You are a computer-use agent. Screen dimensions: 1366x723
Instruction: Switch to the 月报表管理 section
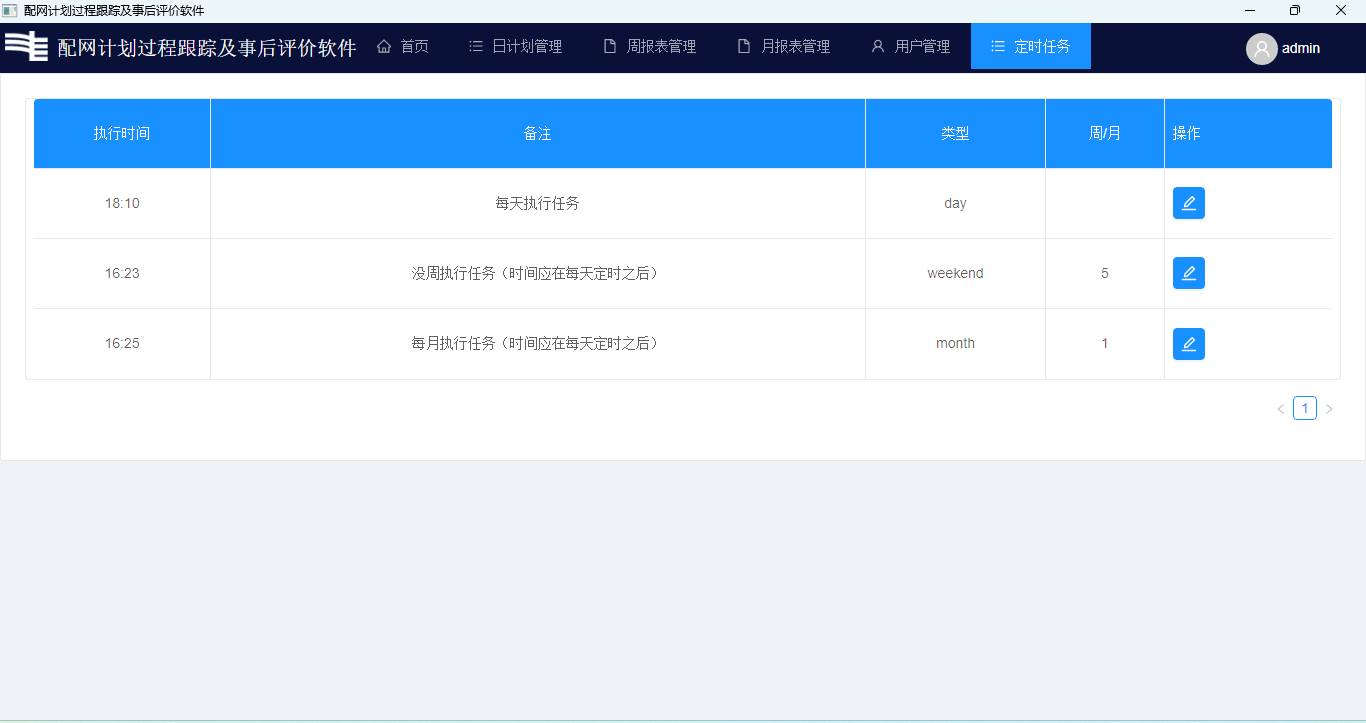click(x=784, y=47)
